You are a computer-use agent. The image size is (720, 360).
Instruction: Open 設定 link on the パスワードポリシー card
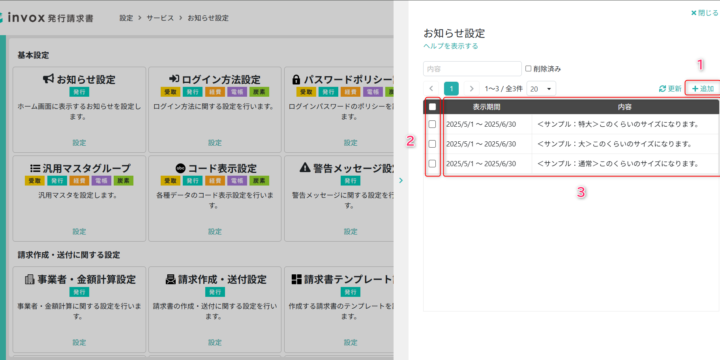[350, 143]
